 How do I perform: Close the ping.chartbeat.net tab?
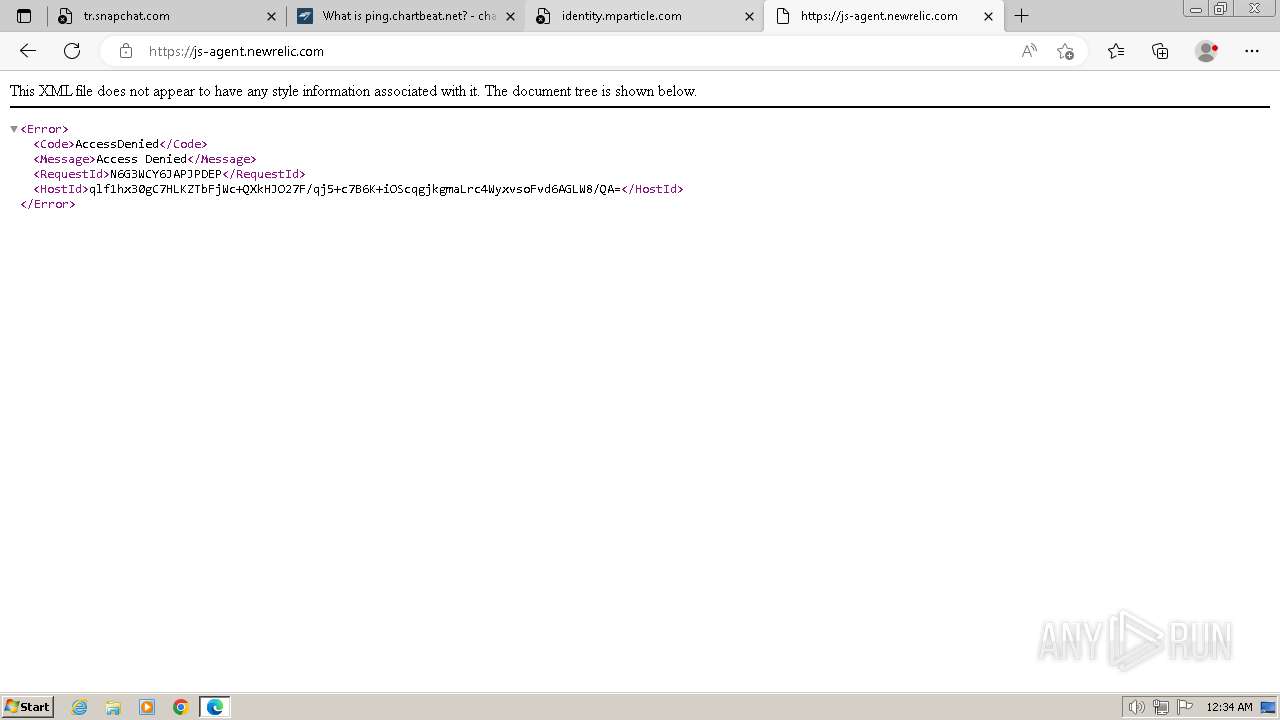510,16
